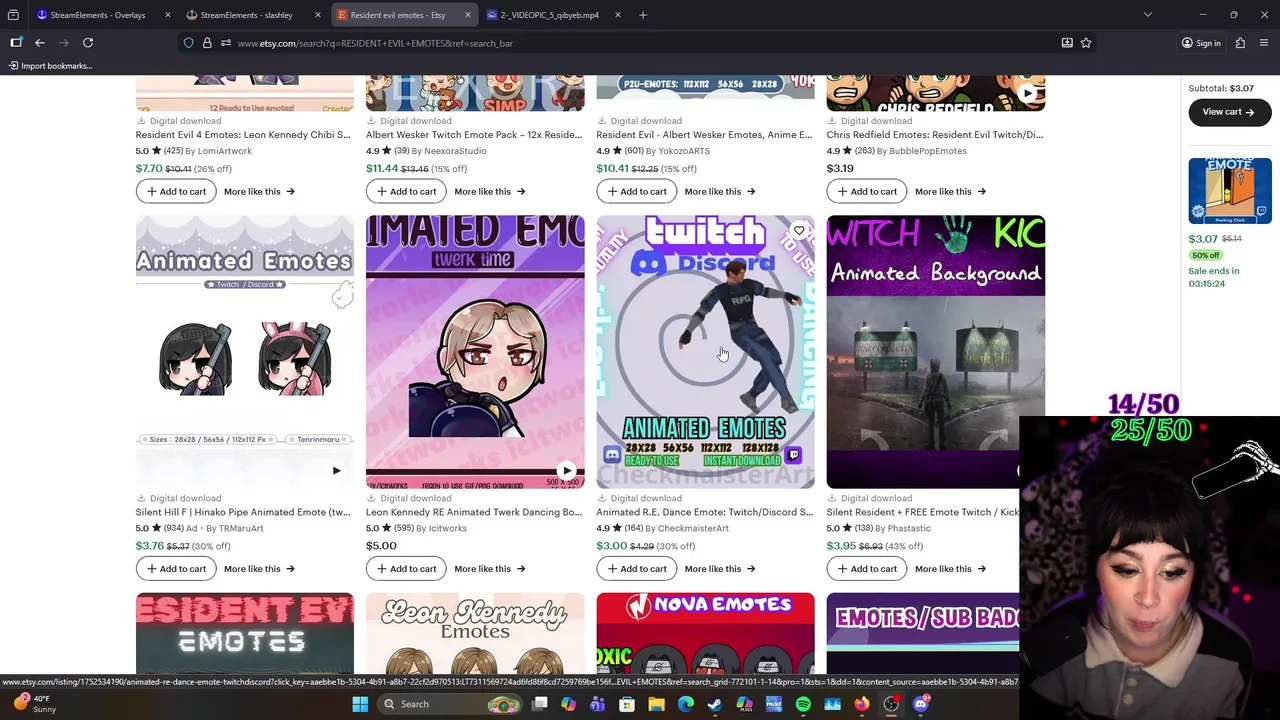
Task: Reload the page with the refresh icon
Action: [x=88, y=43]
